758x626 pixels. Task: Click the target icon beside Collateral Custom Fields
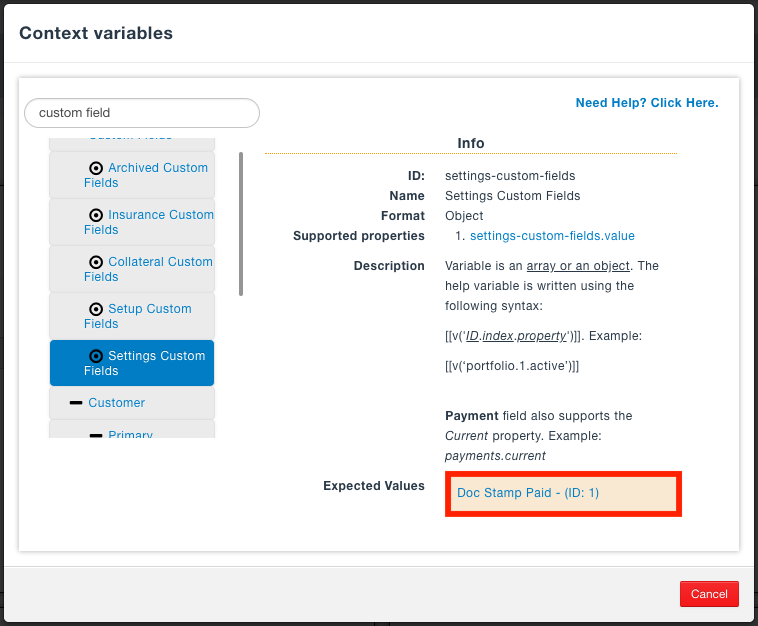(96, 262)
